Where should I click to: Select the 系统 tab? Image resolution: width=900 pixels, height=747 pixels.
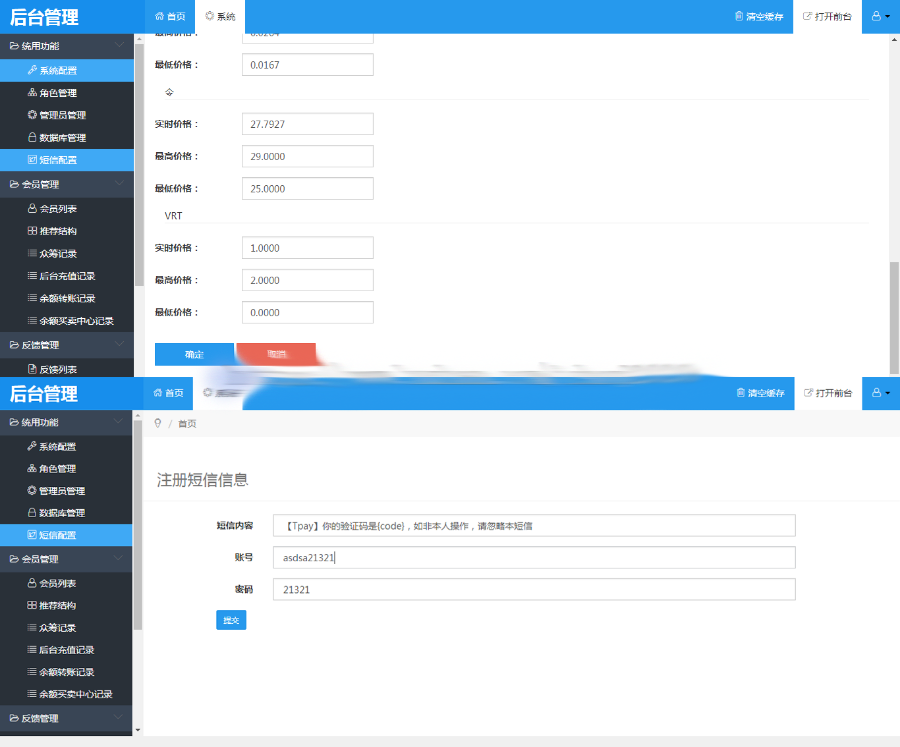point(220,17)
